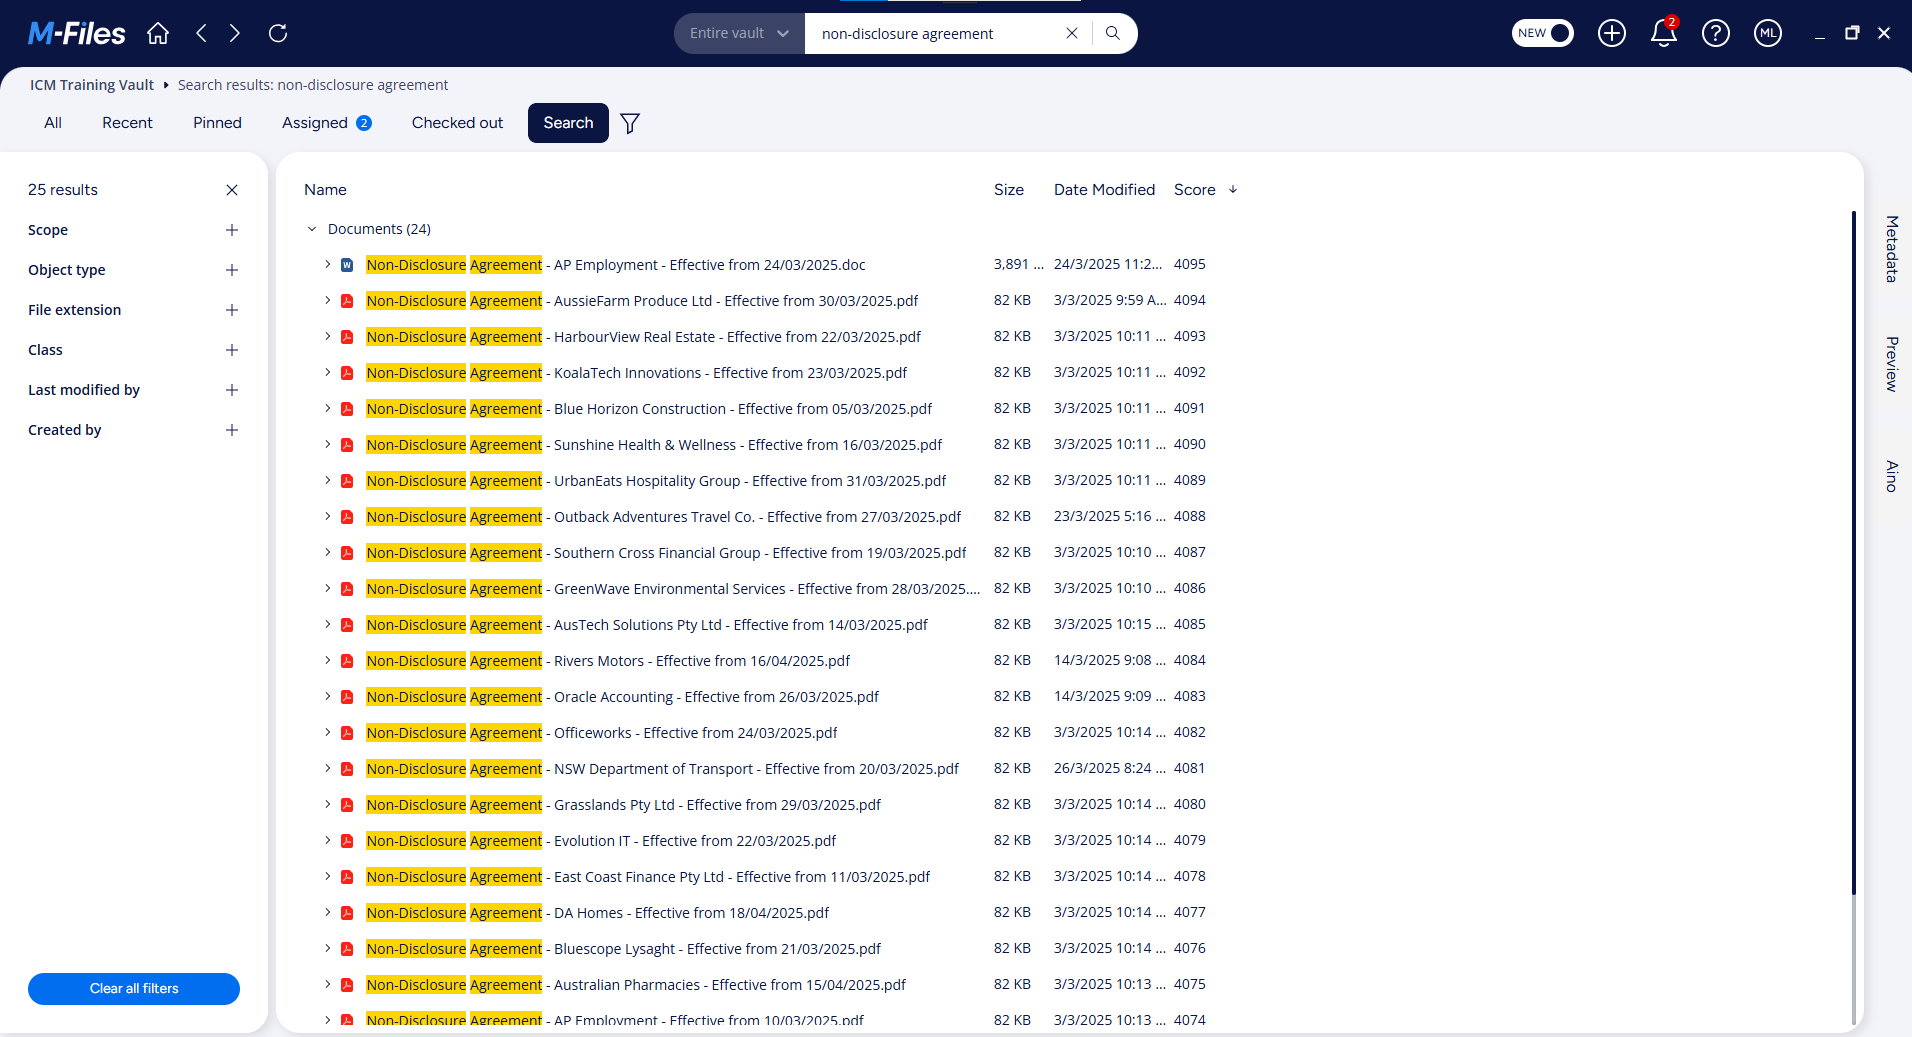This screenshot has width=1912, height=1037.
Task: Run search with magnifier icon
Action: click(x=1113, y=33)
